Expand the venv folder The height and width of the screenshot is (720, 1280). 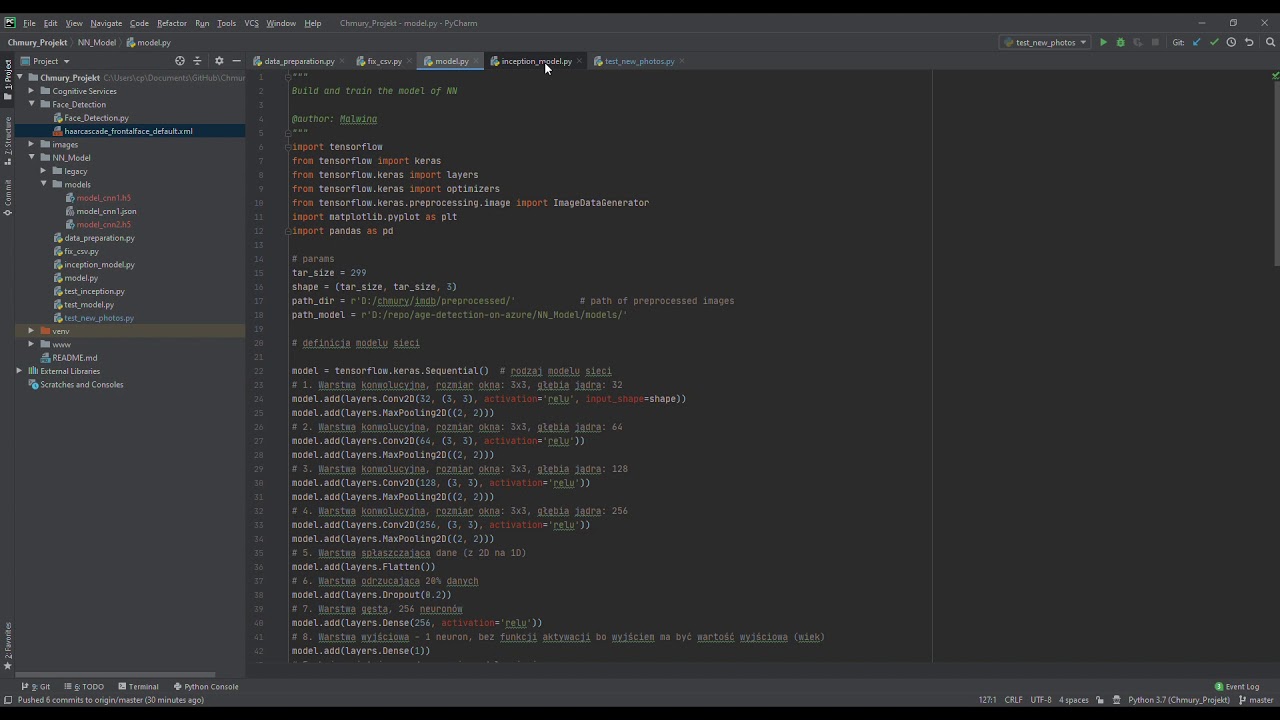click(31, 331)
